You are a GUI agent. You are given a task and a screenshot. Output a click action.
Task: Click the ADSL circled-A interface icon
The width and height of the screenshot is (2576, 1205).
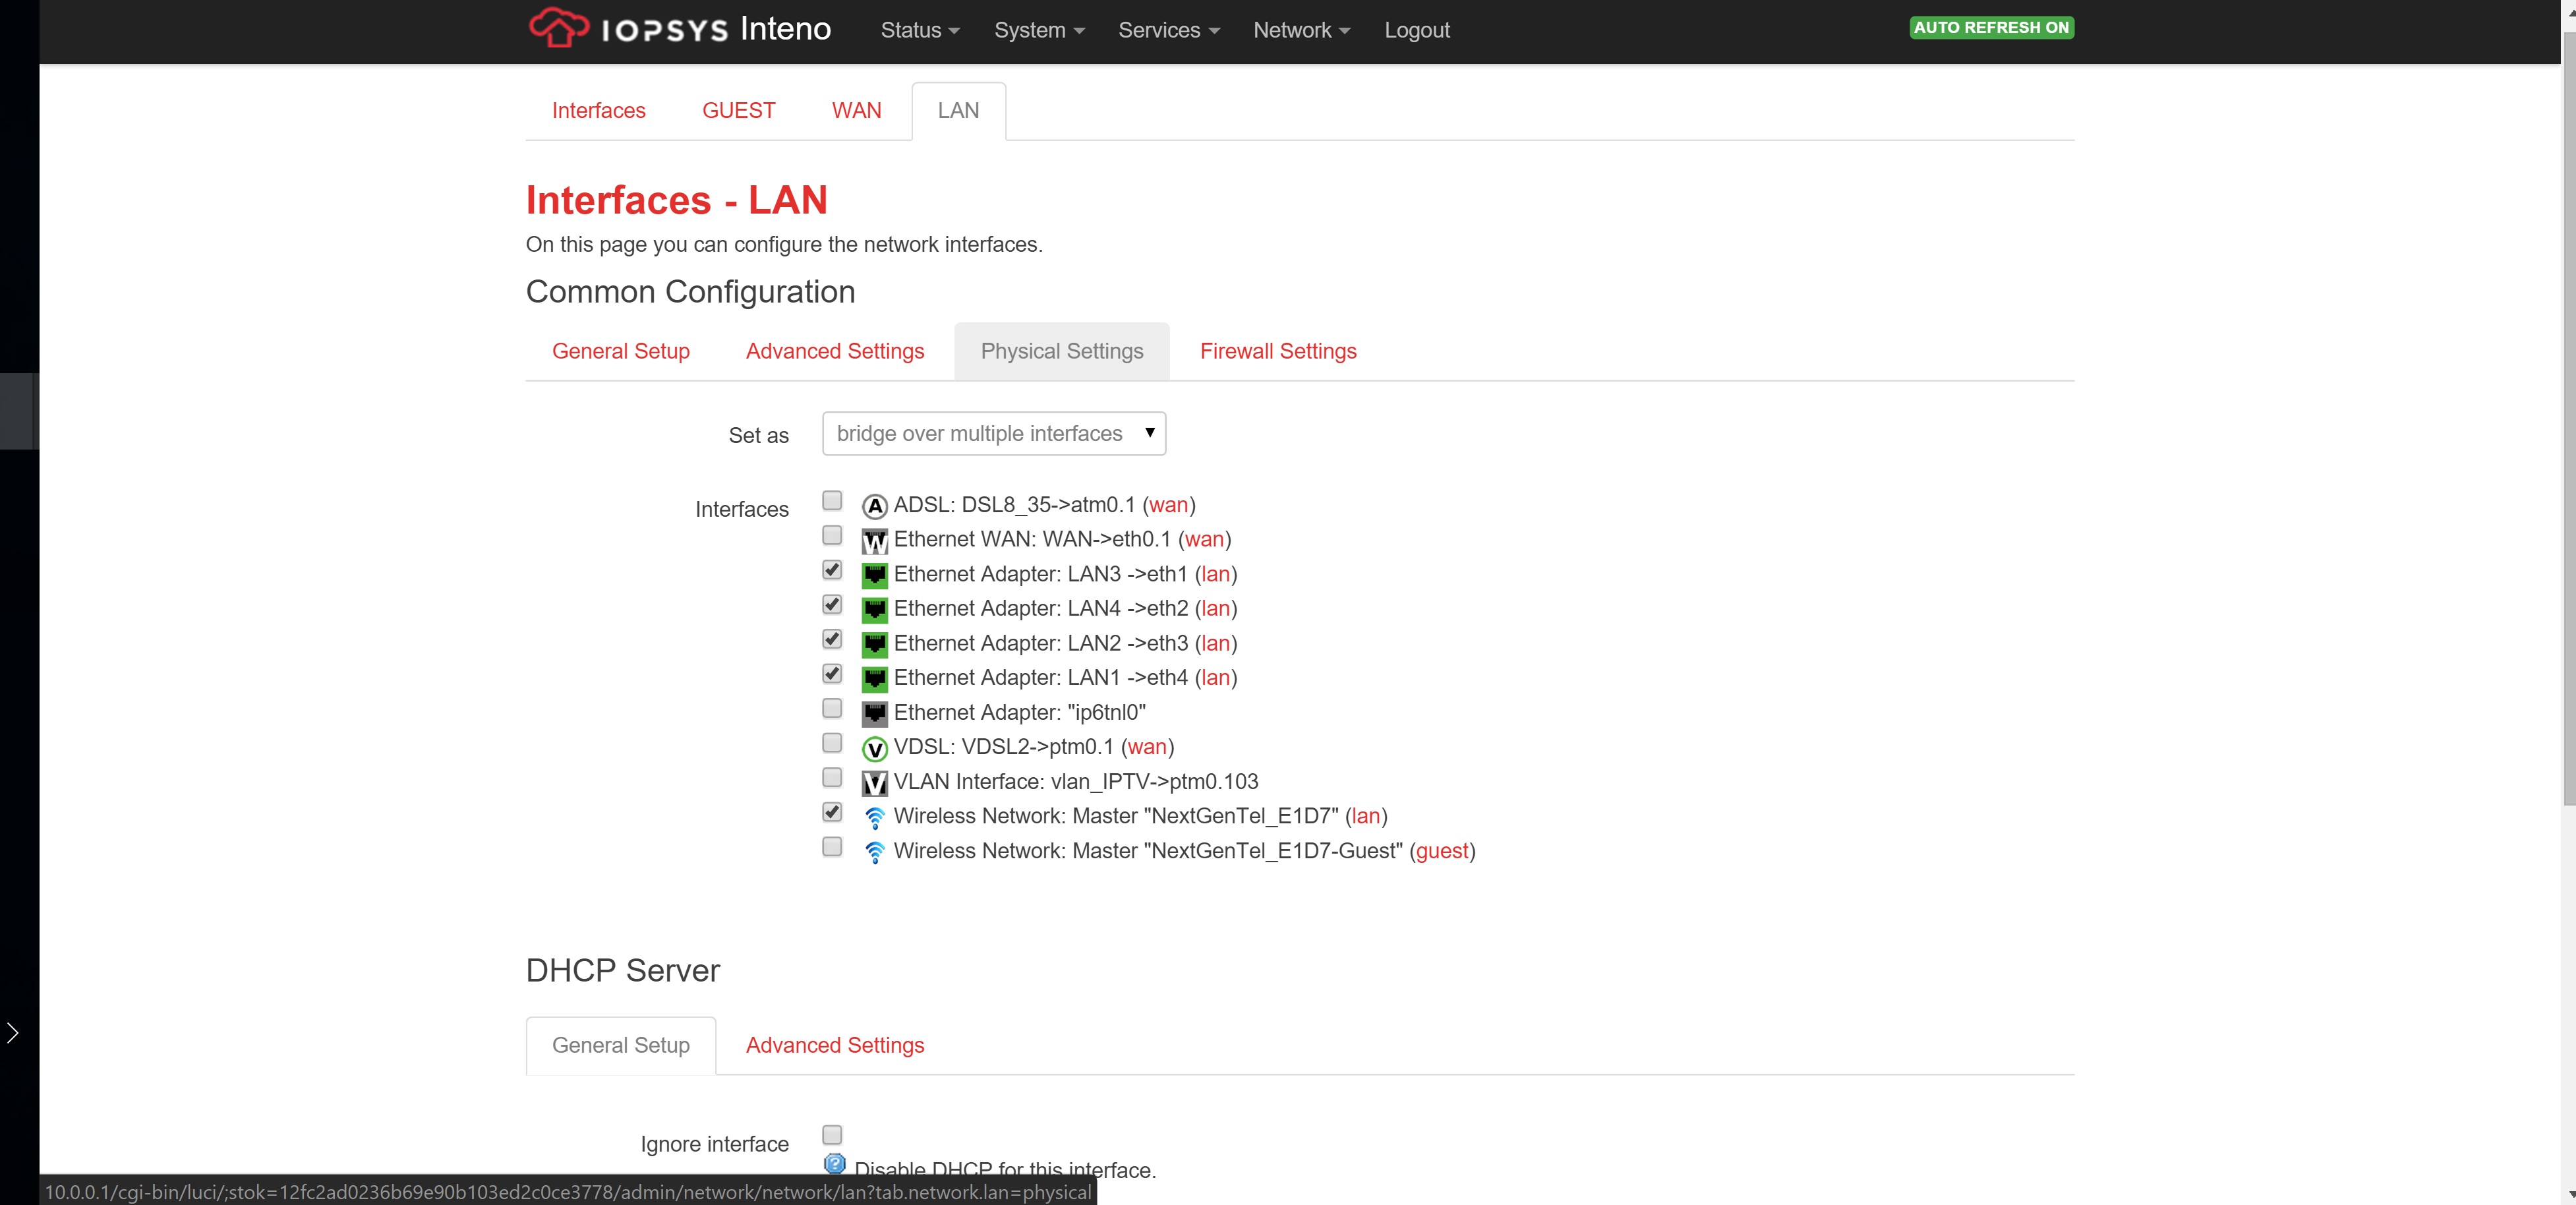[x=874, y=507]
